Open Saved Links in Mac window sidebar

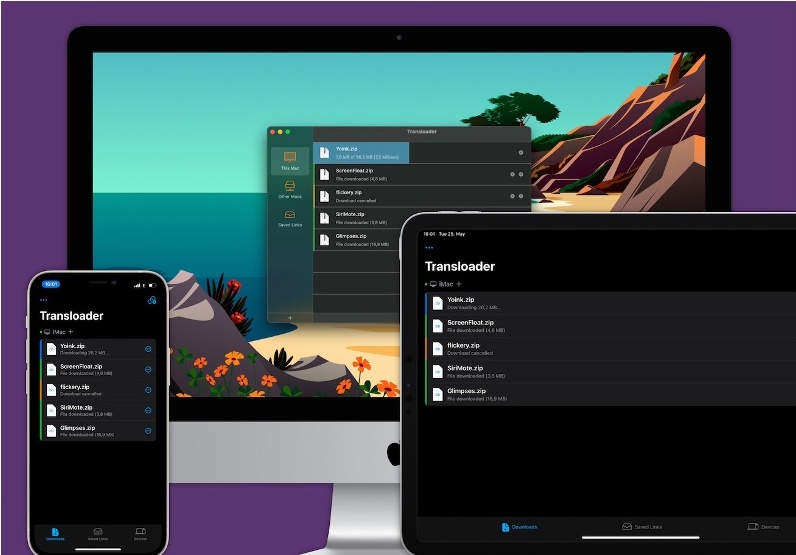[290, 218]
